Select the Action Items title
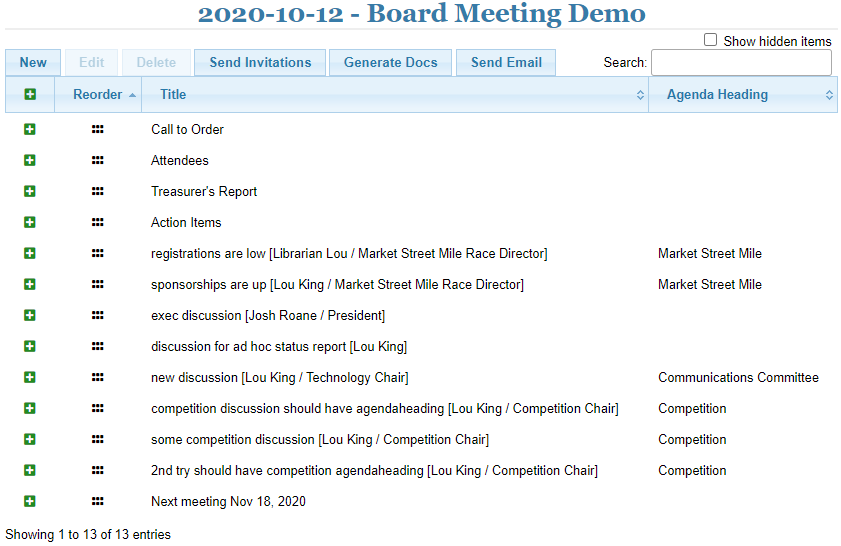Screen dimensions: 841x546 click(x=186, y=222)
